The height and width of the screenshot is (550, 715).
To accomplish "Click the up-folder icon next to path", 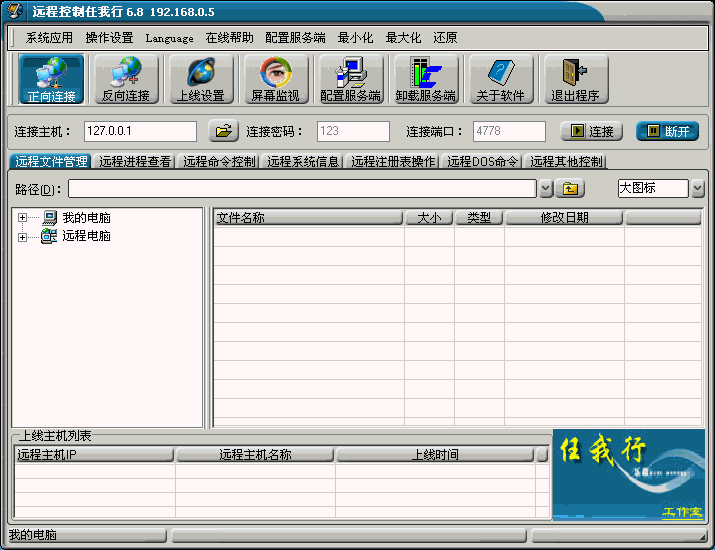I will (570, 188).
